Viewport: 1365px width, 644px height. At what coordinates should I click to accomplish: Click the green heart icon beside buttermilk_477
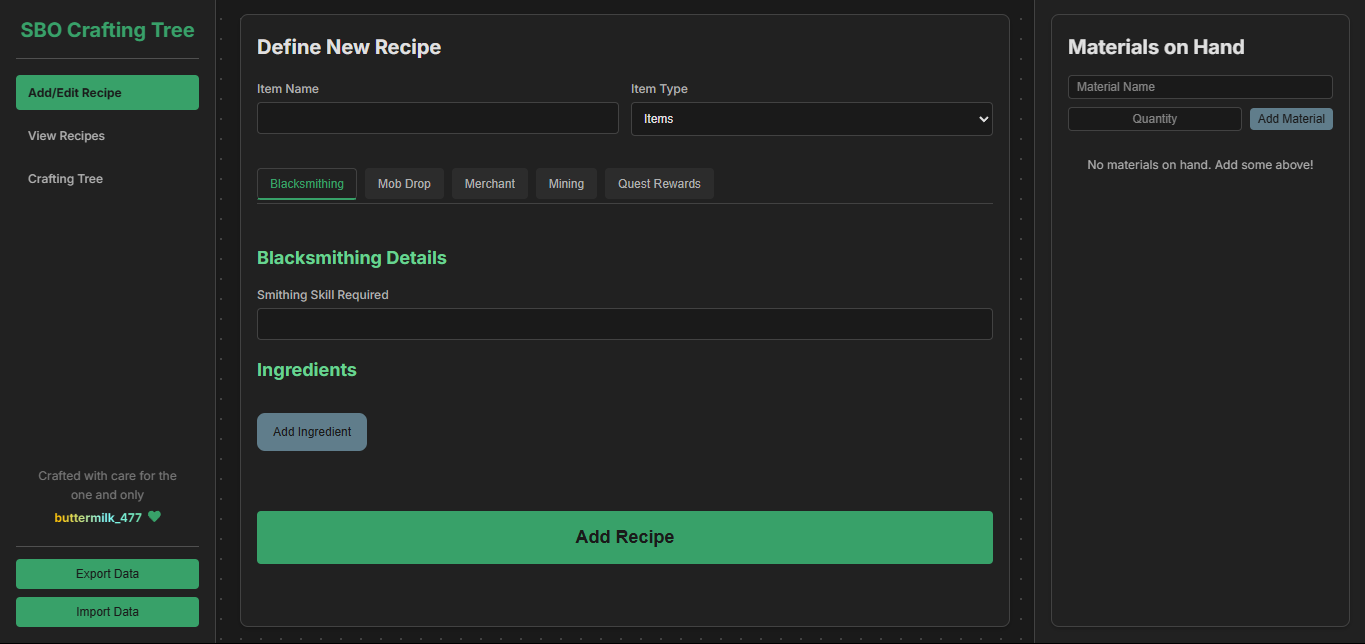(x=154, y=517)
